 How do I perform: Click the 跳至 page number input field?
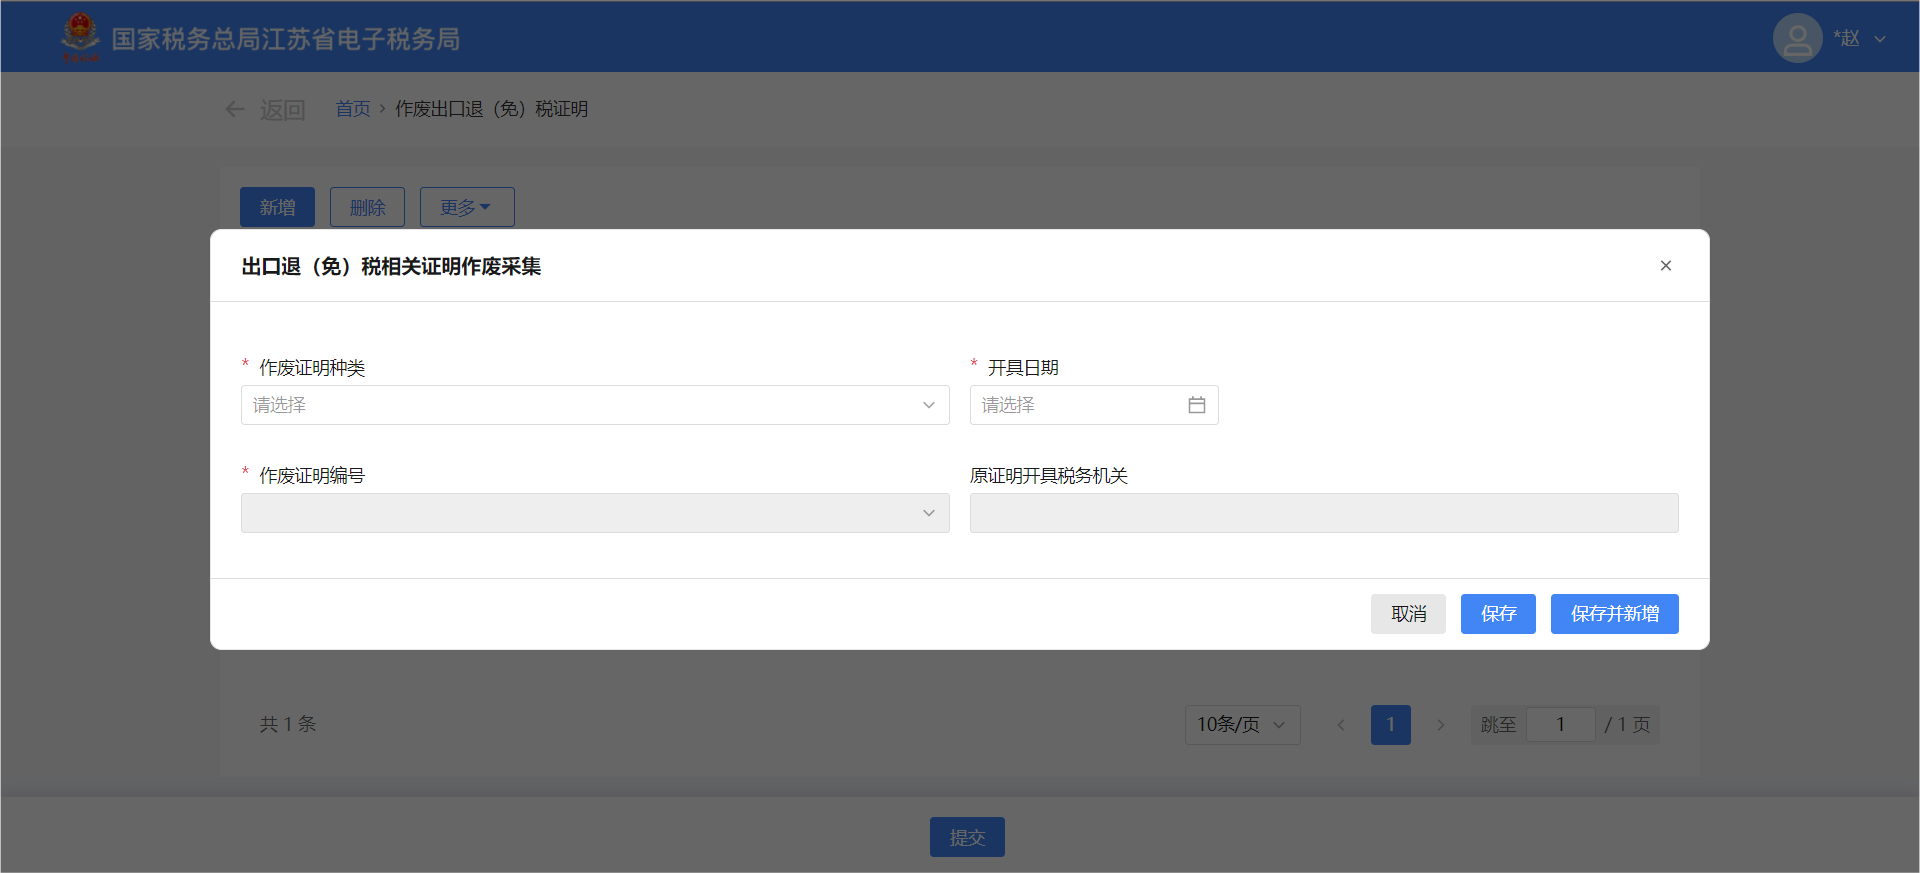point(1559,725)
